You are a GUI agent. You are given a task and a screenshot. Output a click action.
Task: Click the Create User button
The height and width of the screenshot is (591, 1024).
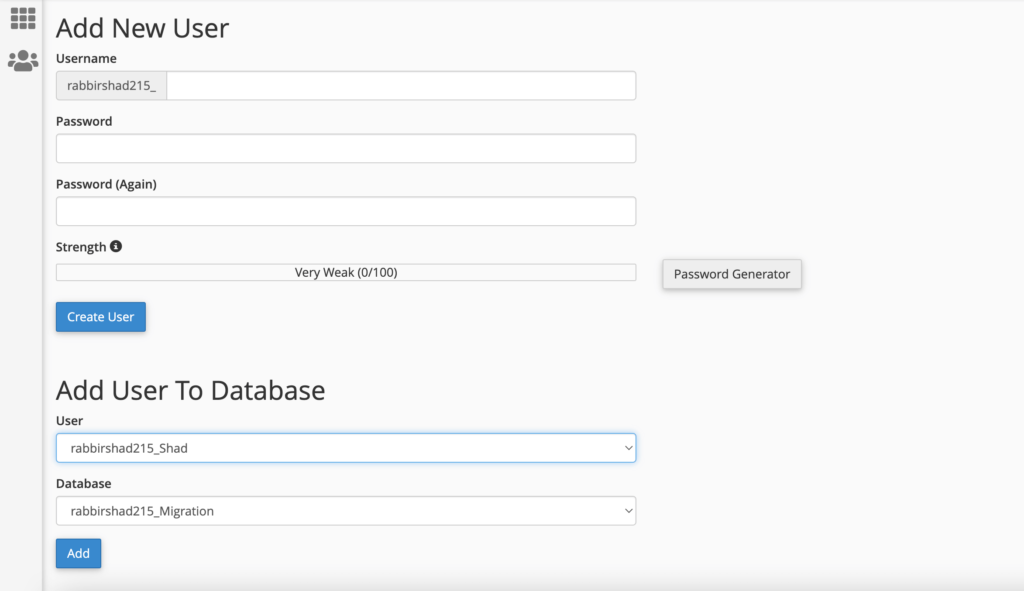tap(101, 317)
